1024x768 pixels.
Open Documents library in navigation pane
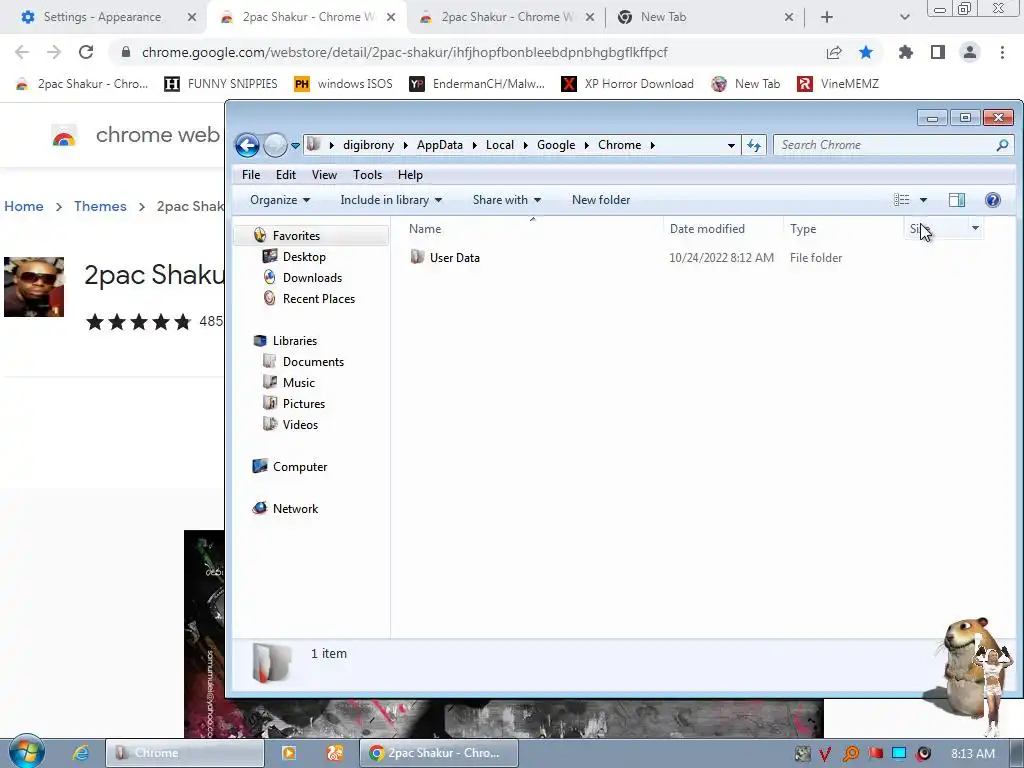[313, 362]
